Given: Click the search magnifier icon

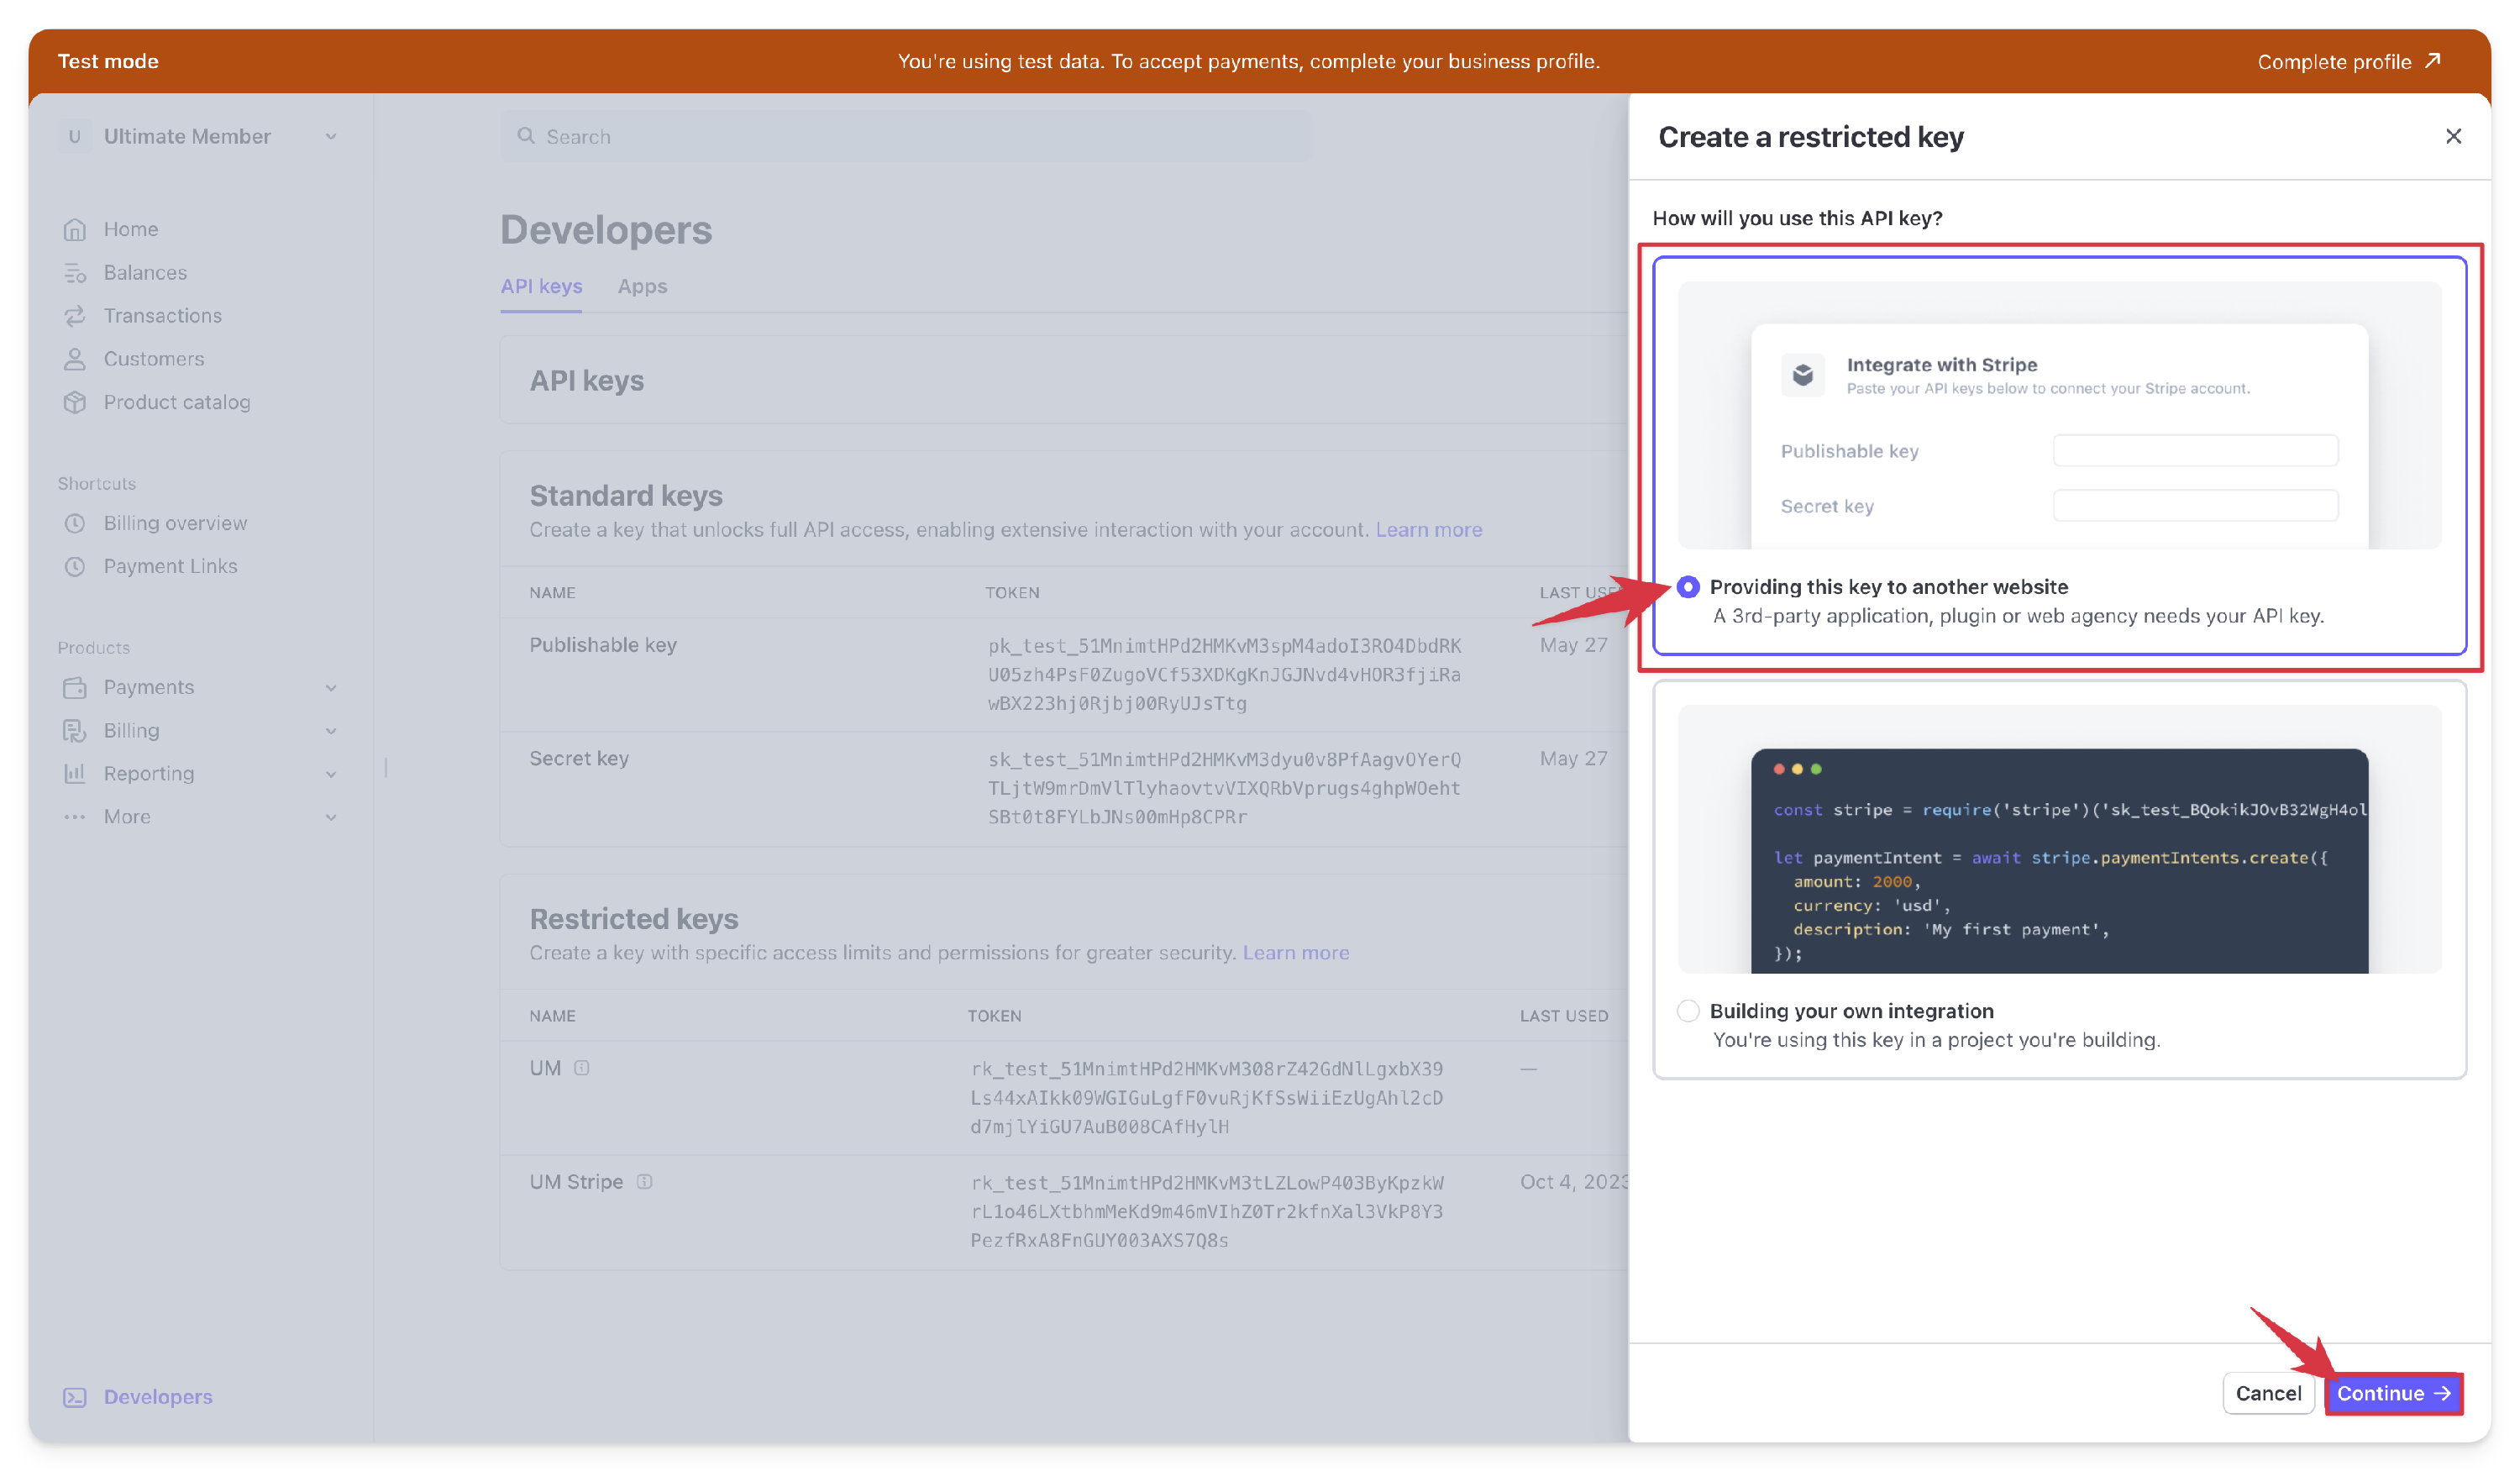Looking at the screenshot, I should point(526,136).
